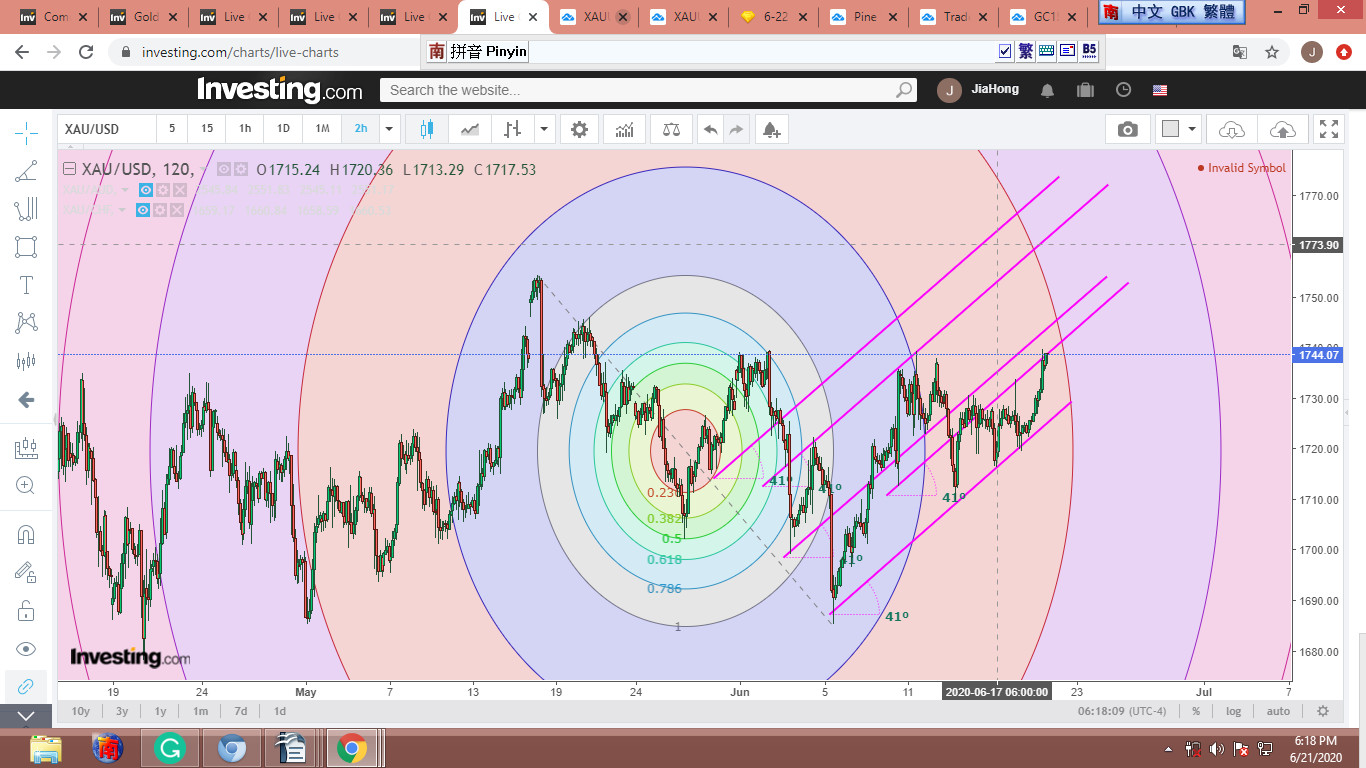The width and height of the screenshot is (1366, 768).
Task: Toggle auto scale at the bottom right
Action: (x=1278, y=711)
